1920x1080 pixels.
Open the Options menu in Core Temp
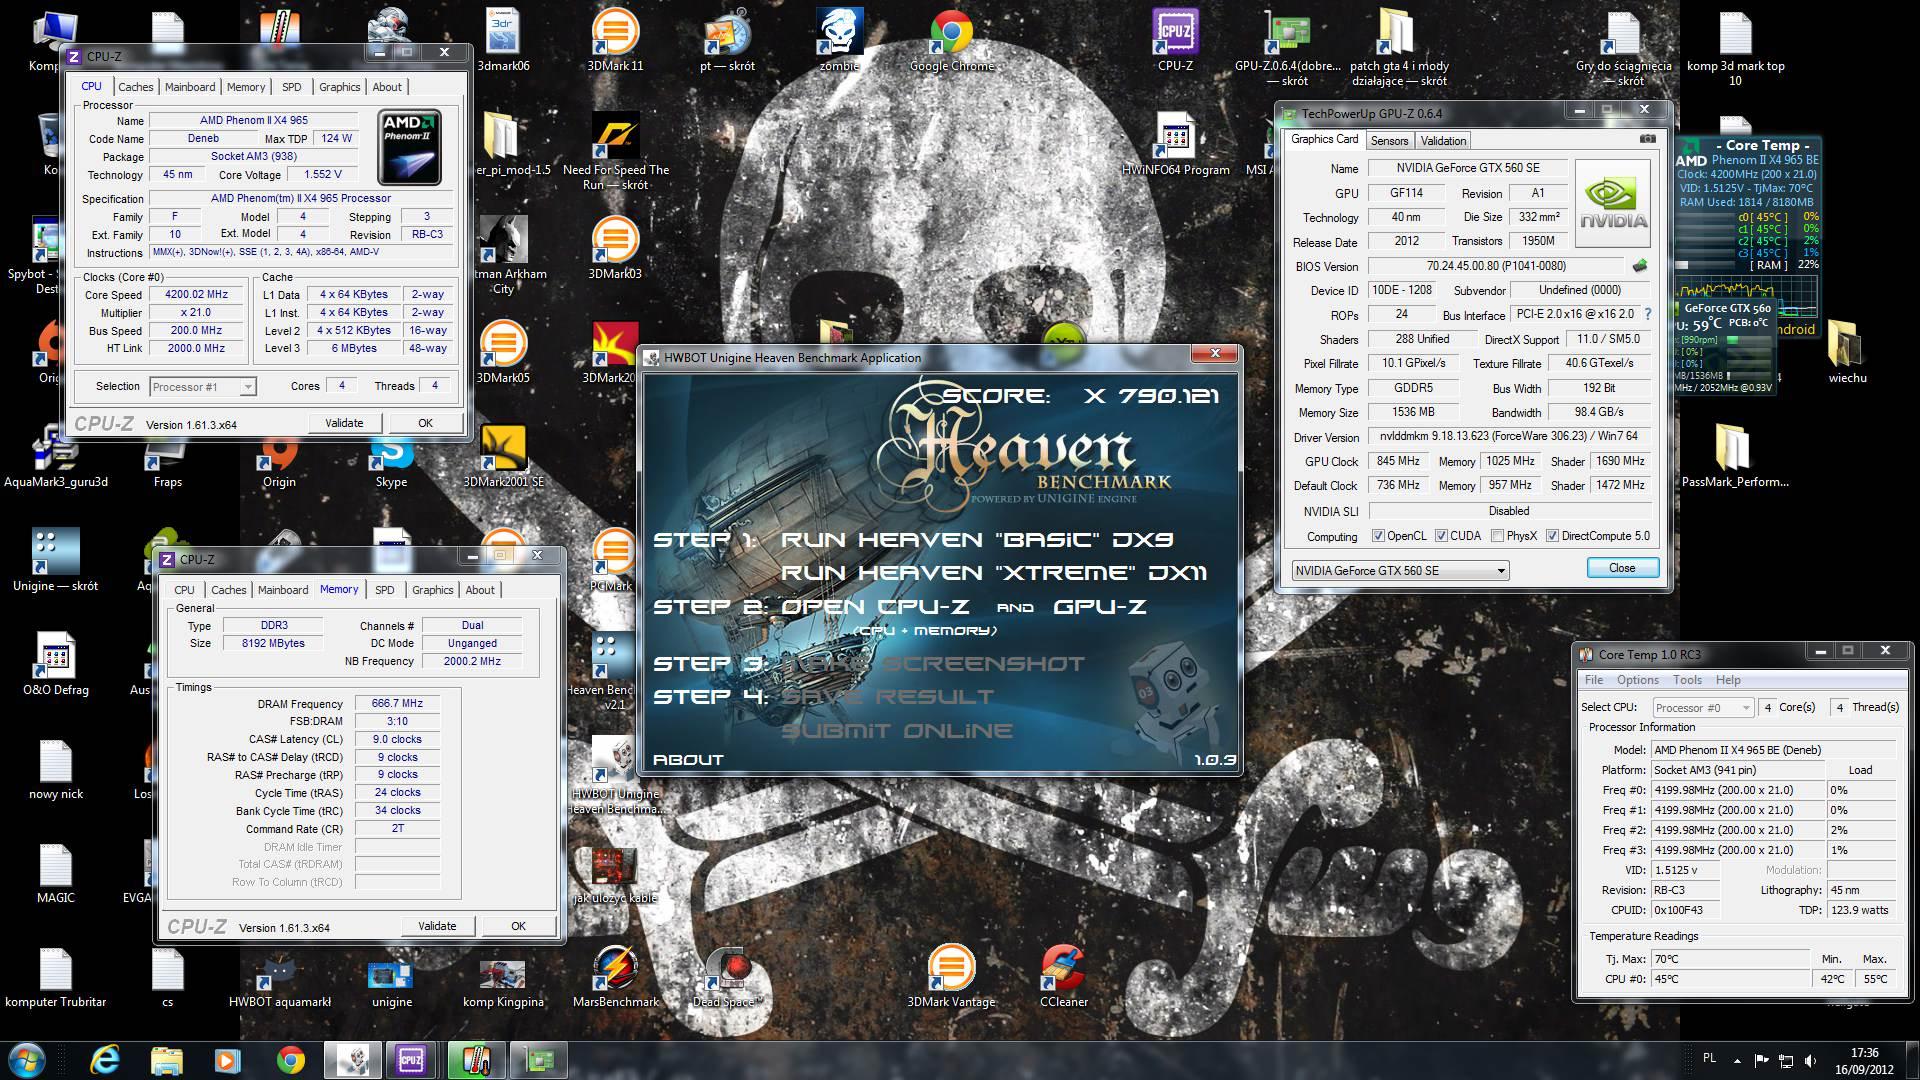pyautogui.click(x=1637, y=680)
